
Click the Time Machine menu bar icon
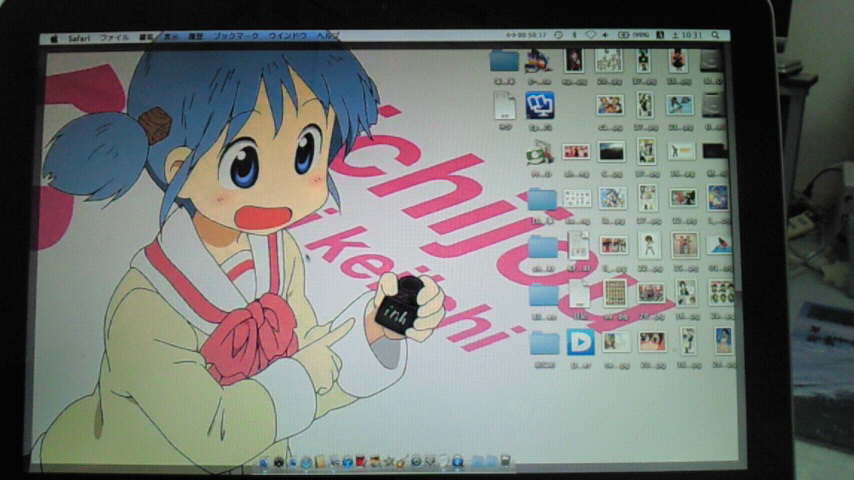[558, 35]
